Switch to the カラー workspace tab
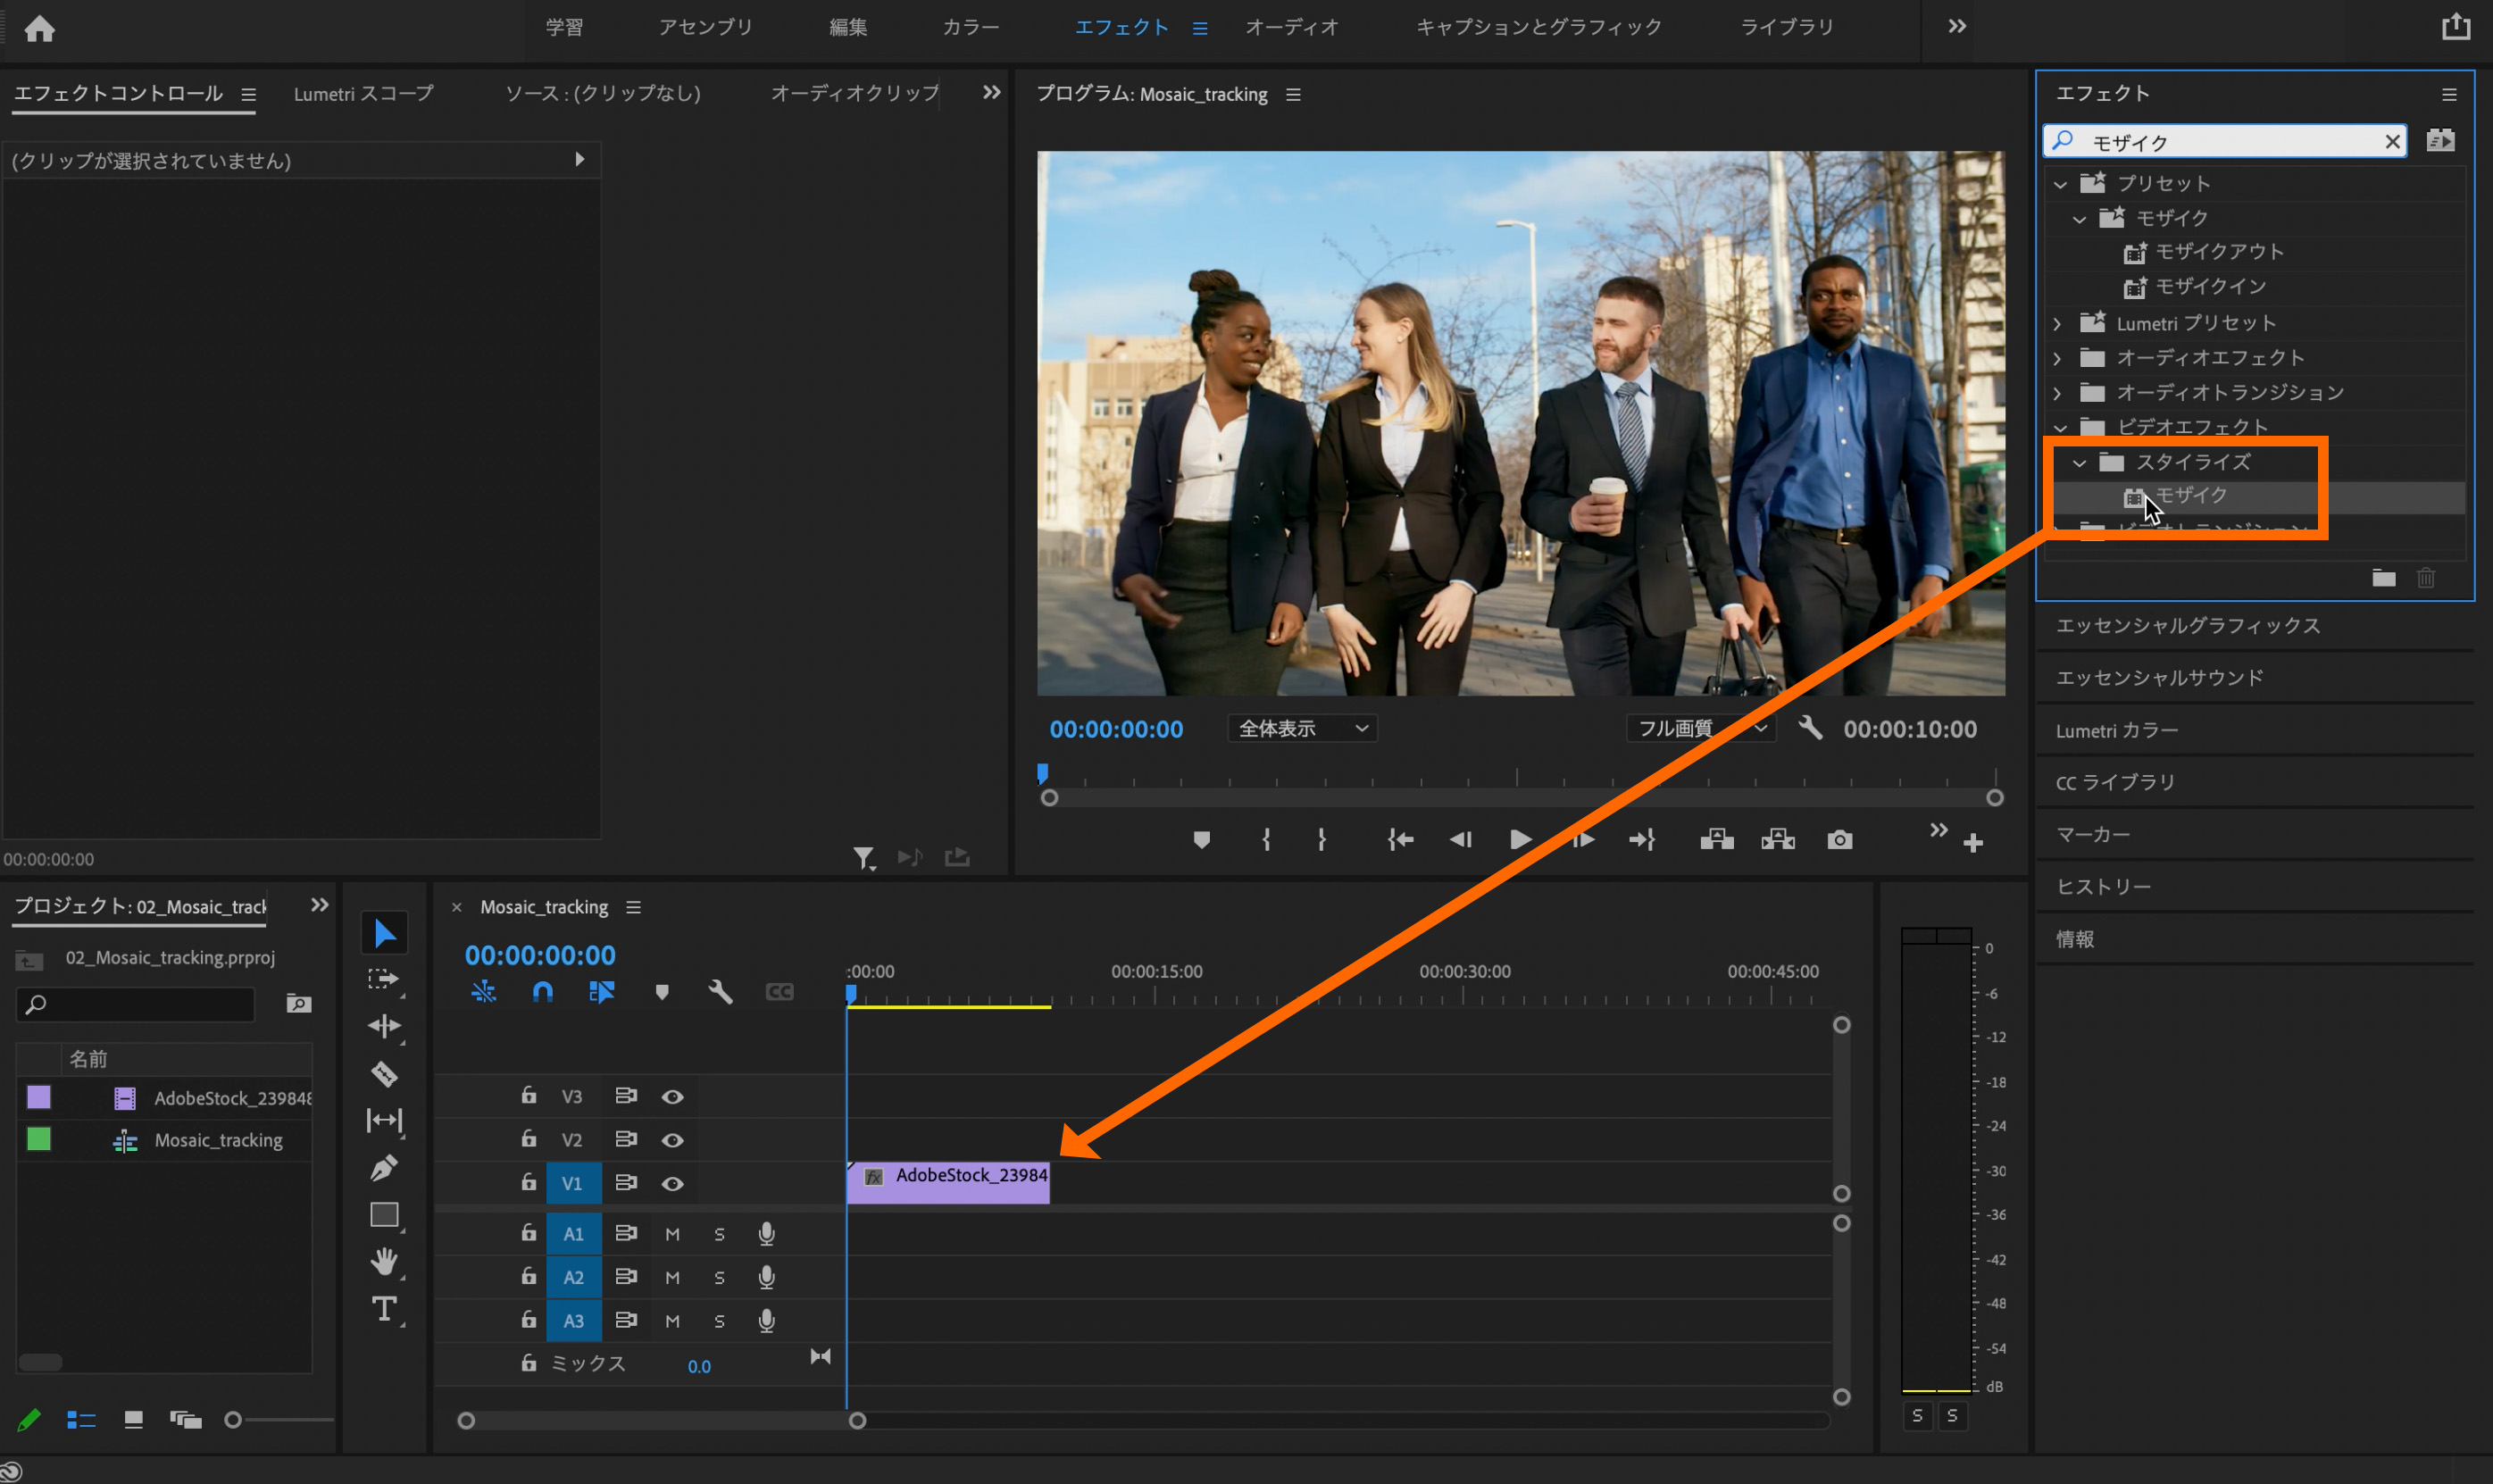The width and height of the screenshot is (2493, 1484). click(x=970, y=27)
